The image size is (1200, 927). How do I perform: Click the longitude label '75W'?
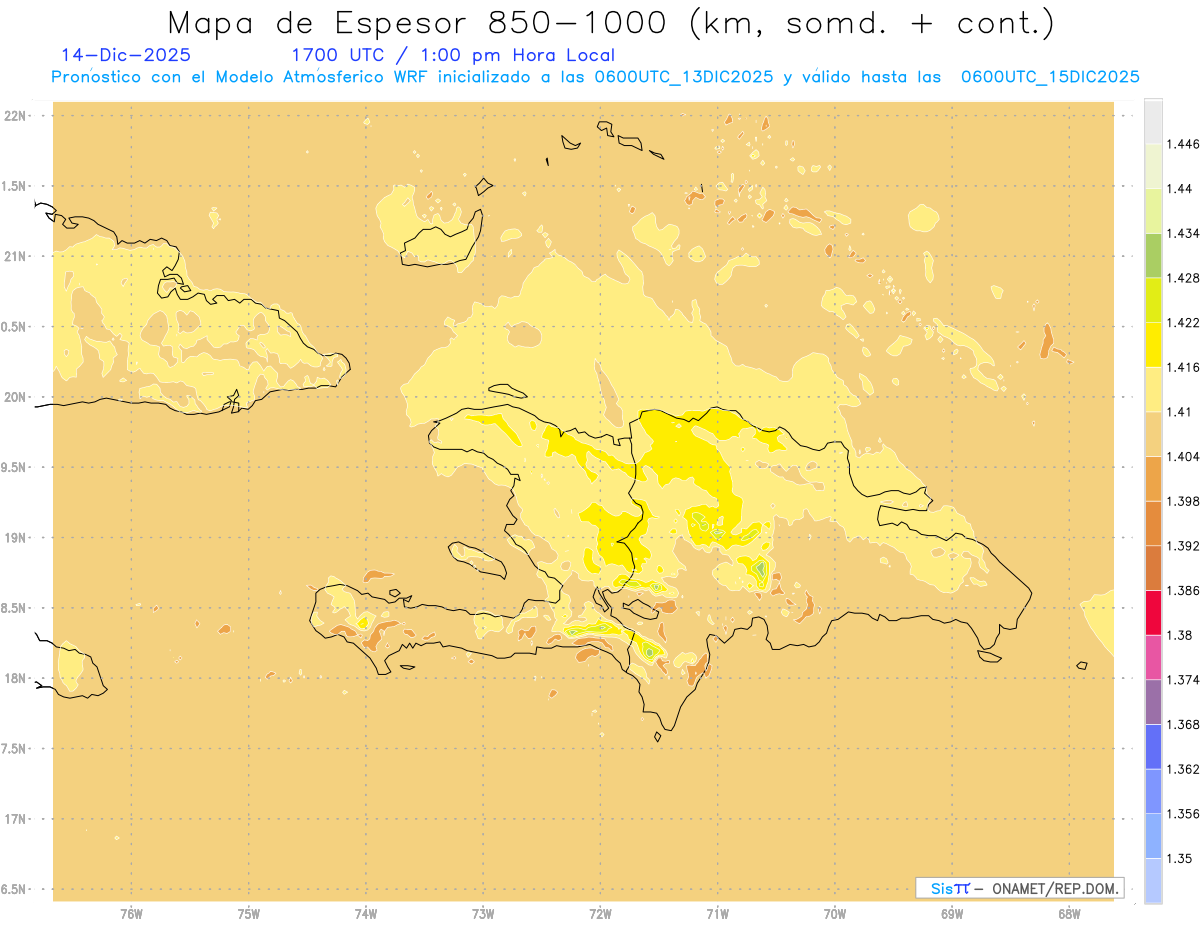(x=249, y=913)
